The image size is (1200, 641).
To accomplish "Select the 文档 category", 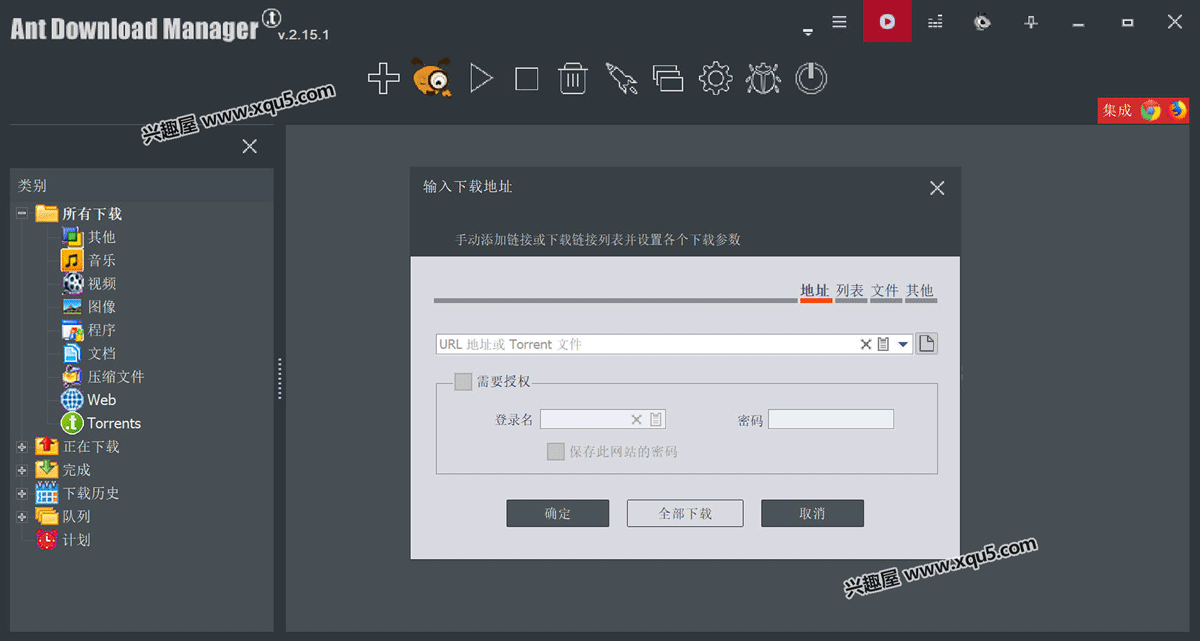I will [101, 353].
